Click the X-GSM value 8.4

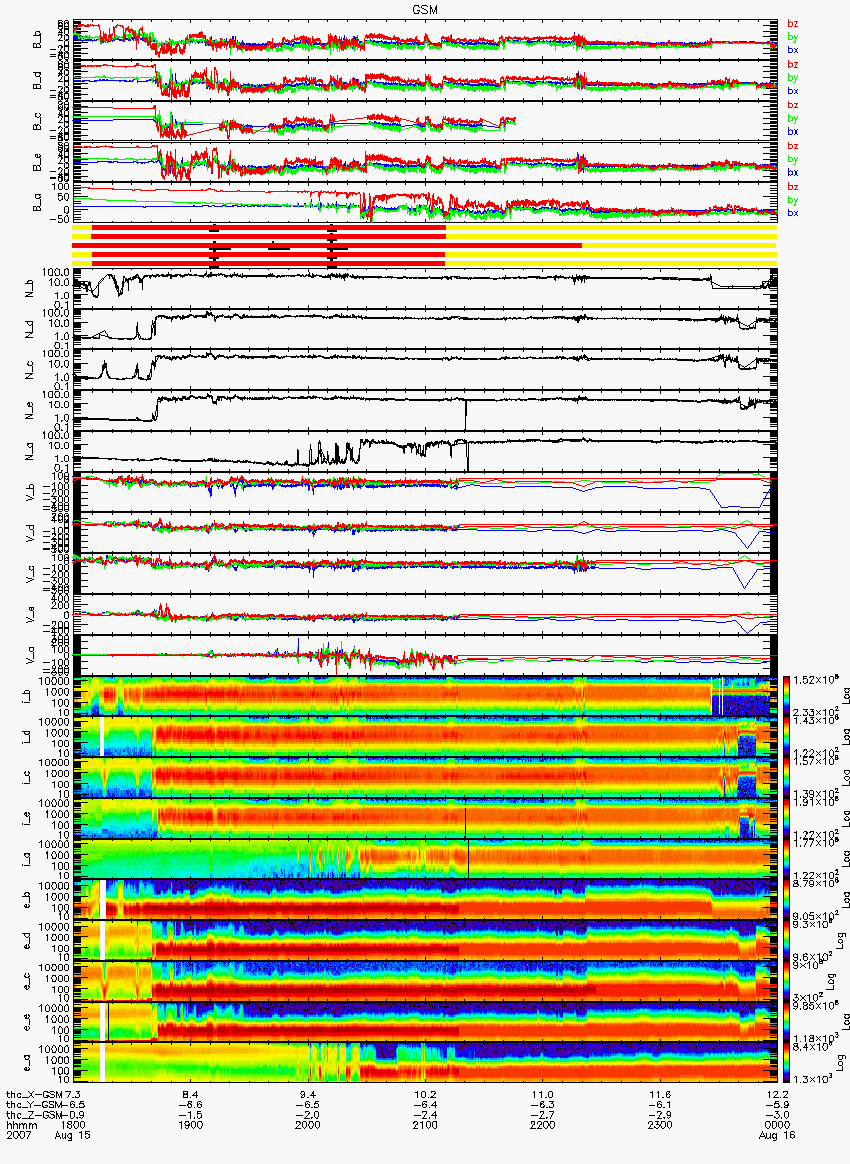pos(191,1095)
